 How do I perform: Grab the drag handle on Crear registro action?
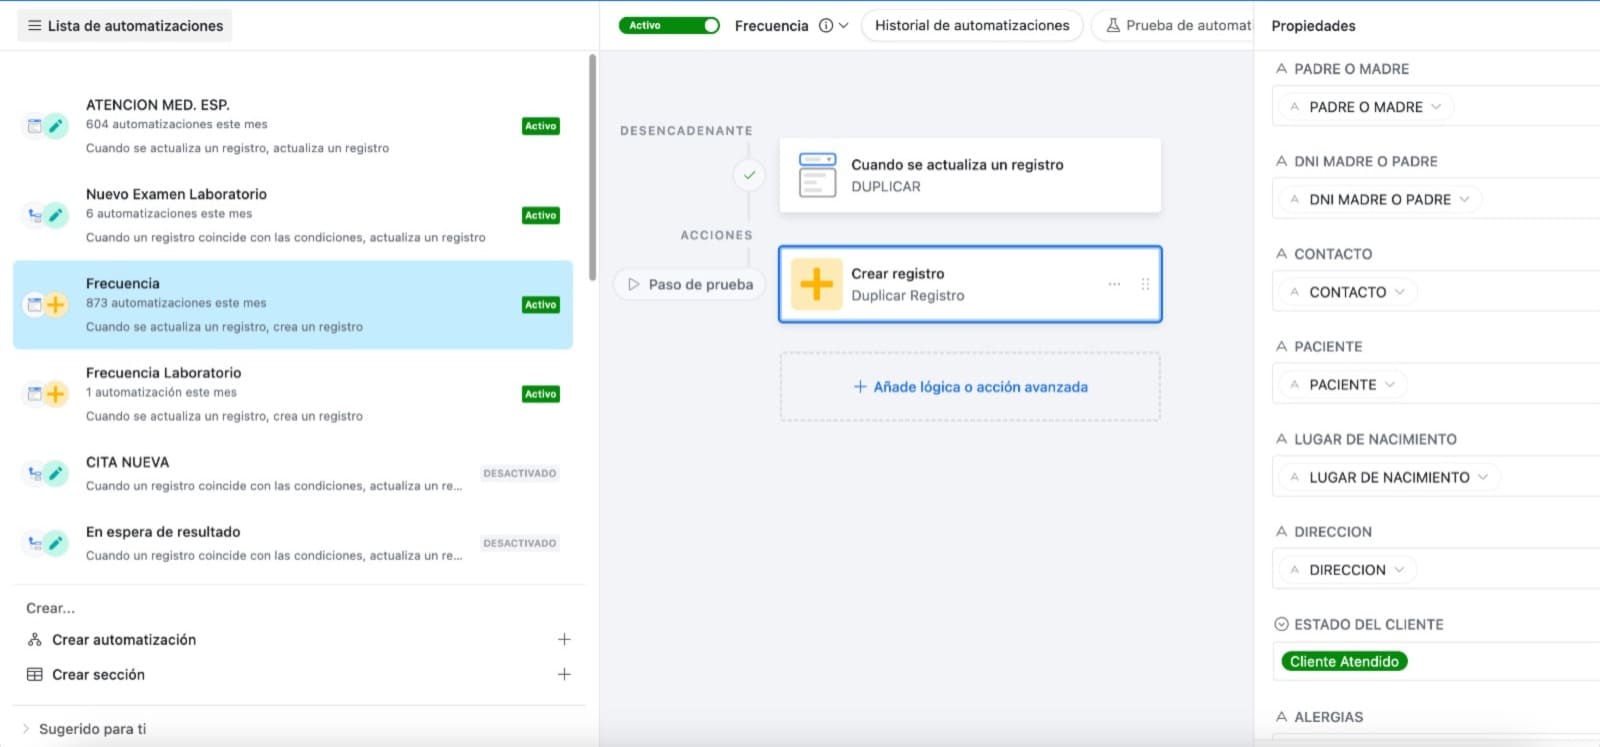[1145, 284]
